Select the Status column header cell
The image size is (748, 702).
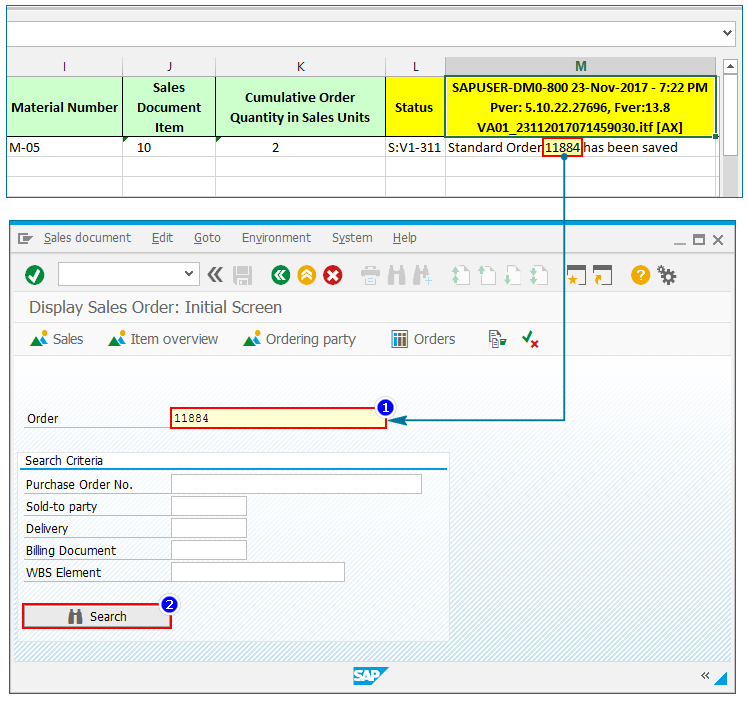[414, 107]
